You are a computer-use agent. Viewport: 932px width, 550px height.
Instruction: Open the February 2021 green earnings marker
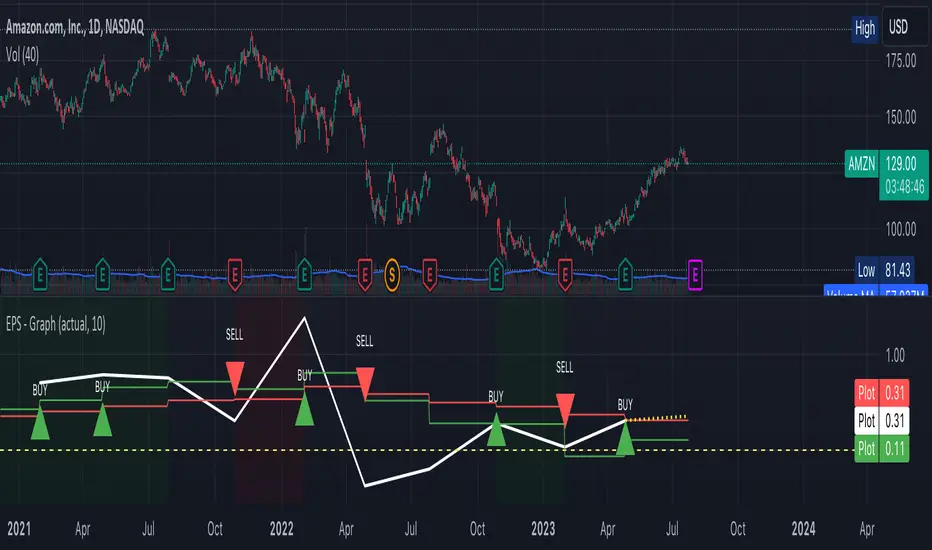(x=40, y=275)
